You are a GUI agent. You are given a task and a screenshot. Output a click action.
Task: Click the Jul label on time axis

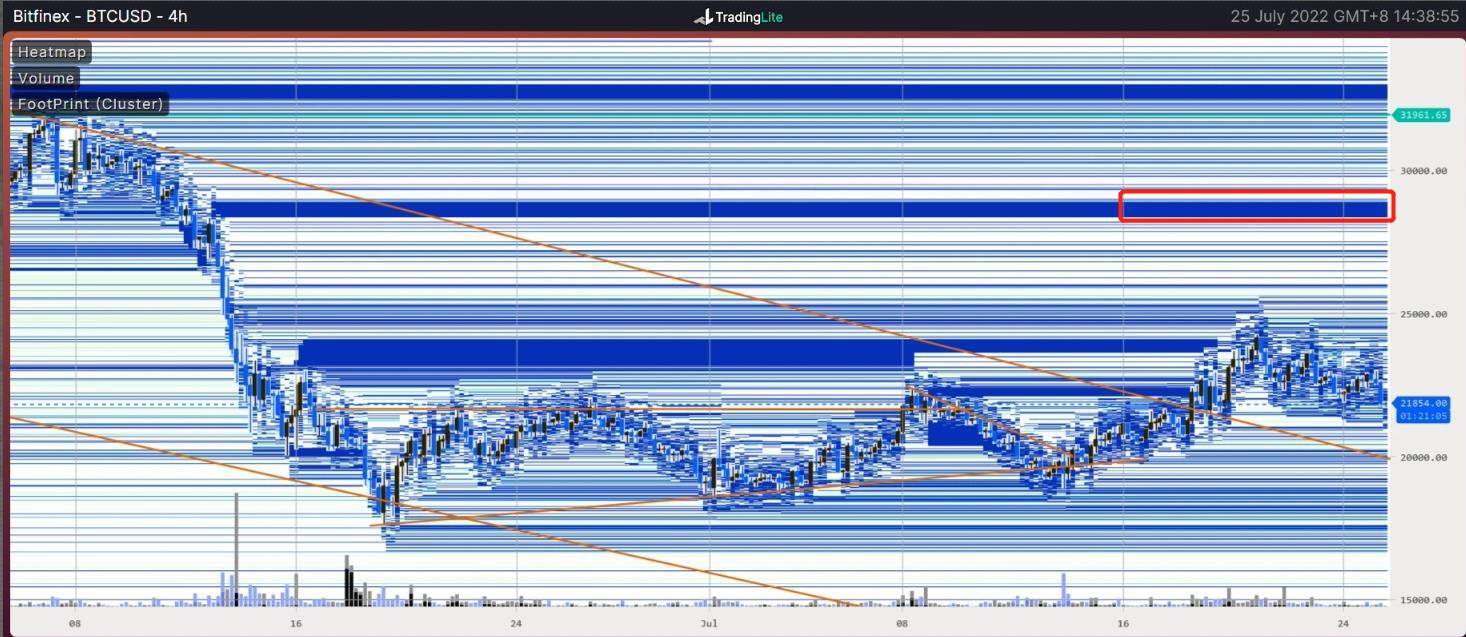click(709, 624)
